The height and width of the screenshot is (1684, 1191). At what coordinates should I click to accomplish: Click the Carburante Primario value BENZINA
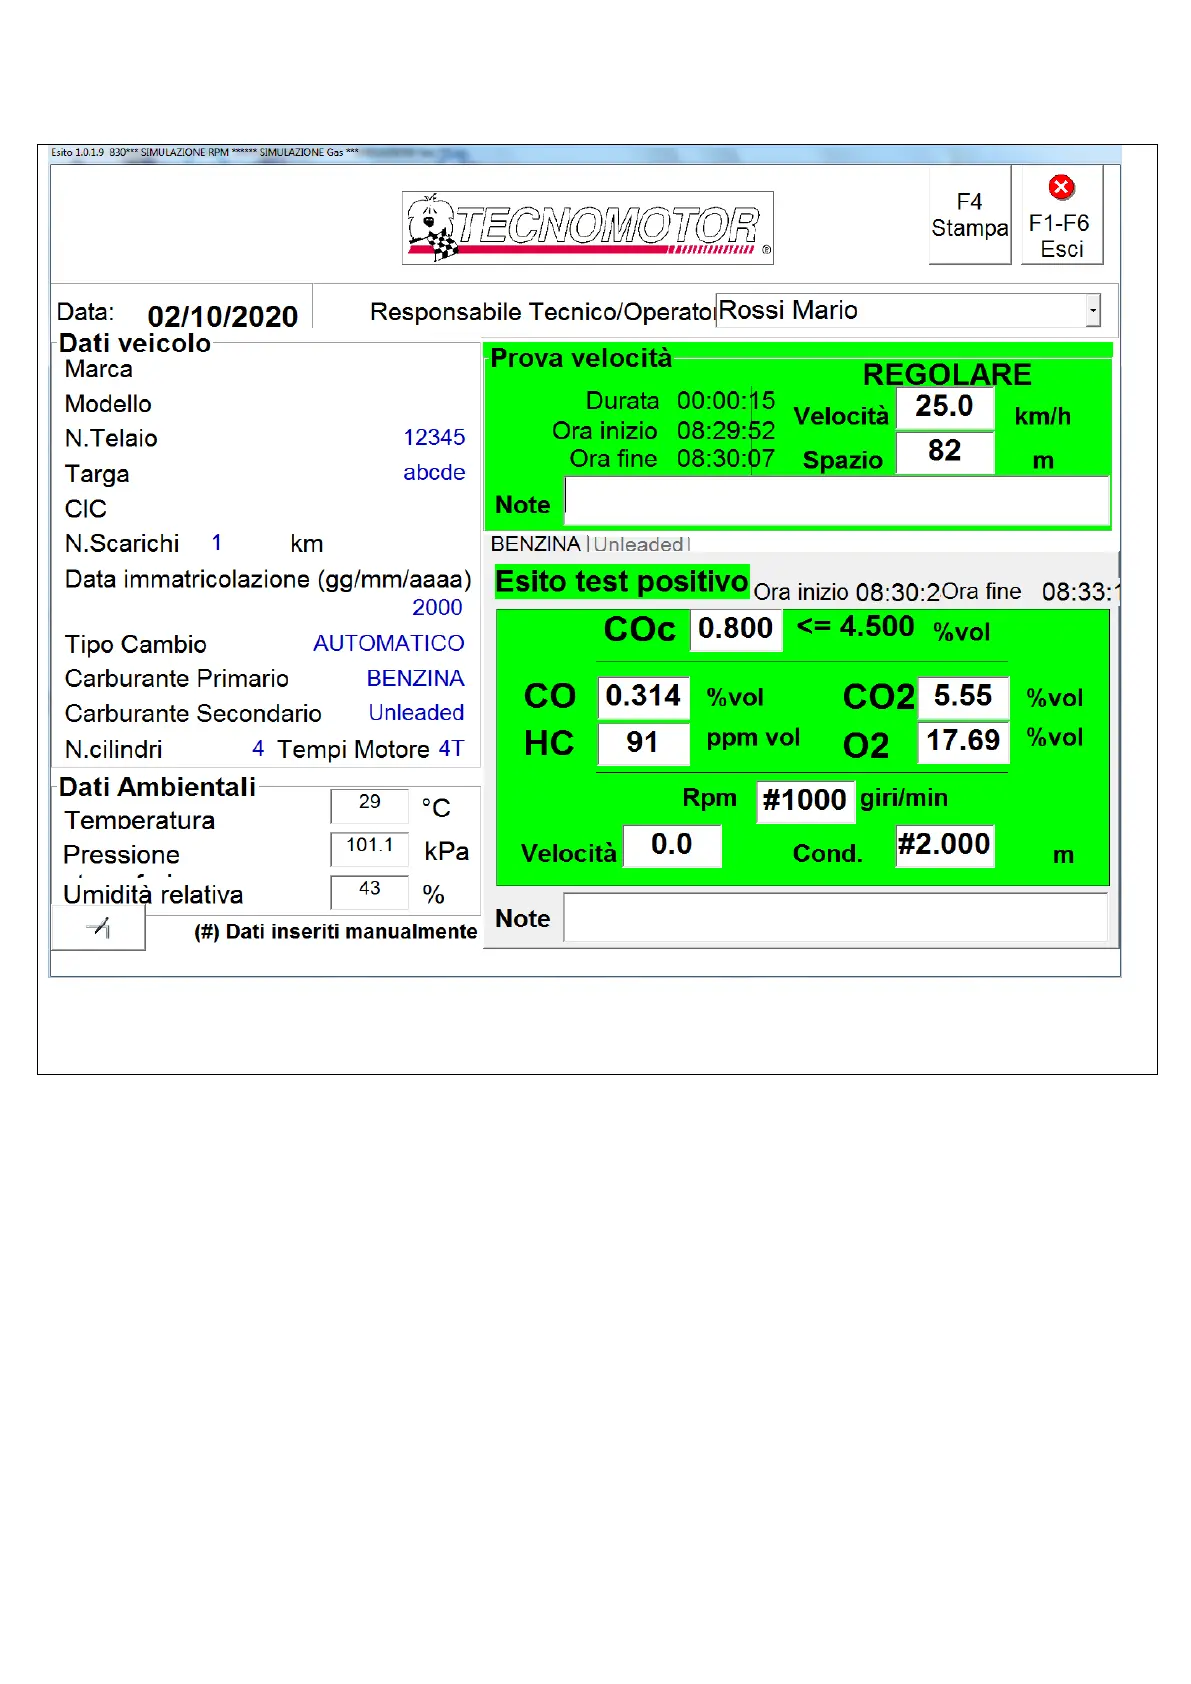pyautogui.click(x=415, y=678)
